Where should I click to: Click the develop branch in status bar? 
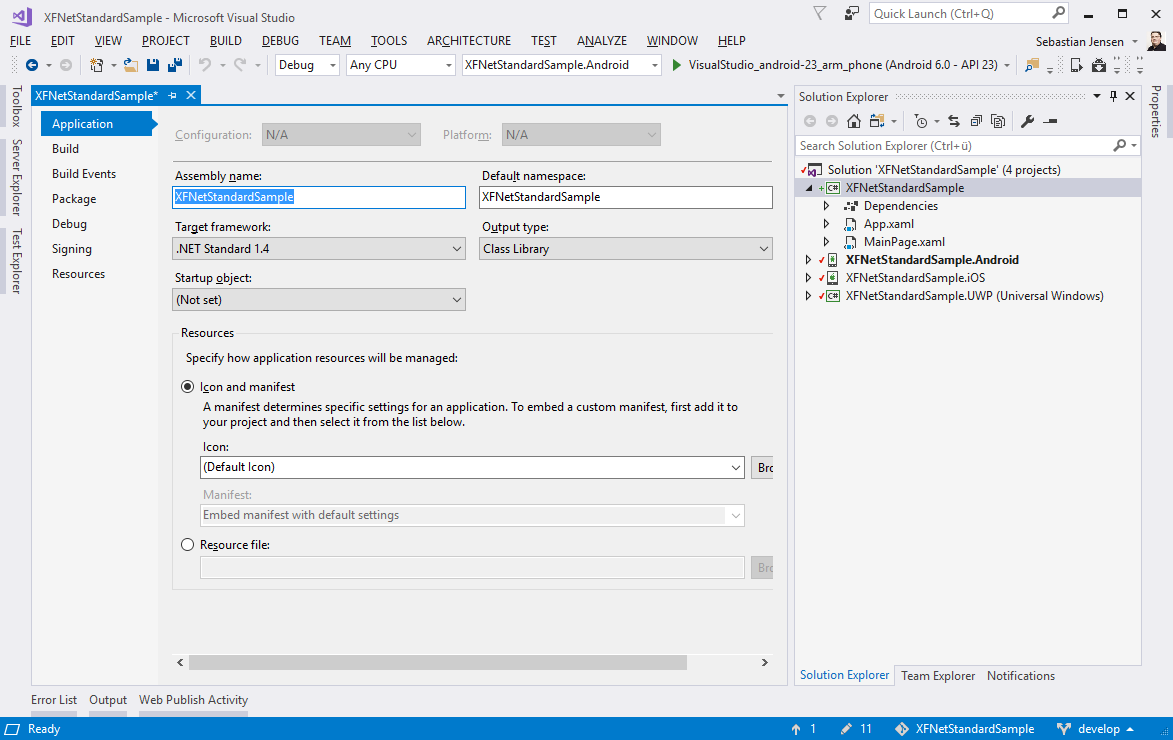pos(1097,729)
